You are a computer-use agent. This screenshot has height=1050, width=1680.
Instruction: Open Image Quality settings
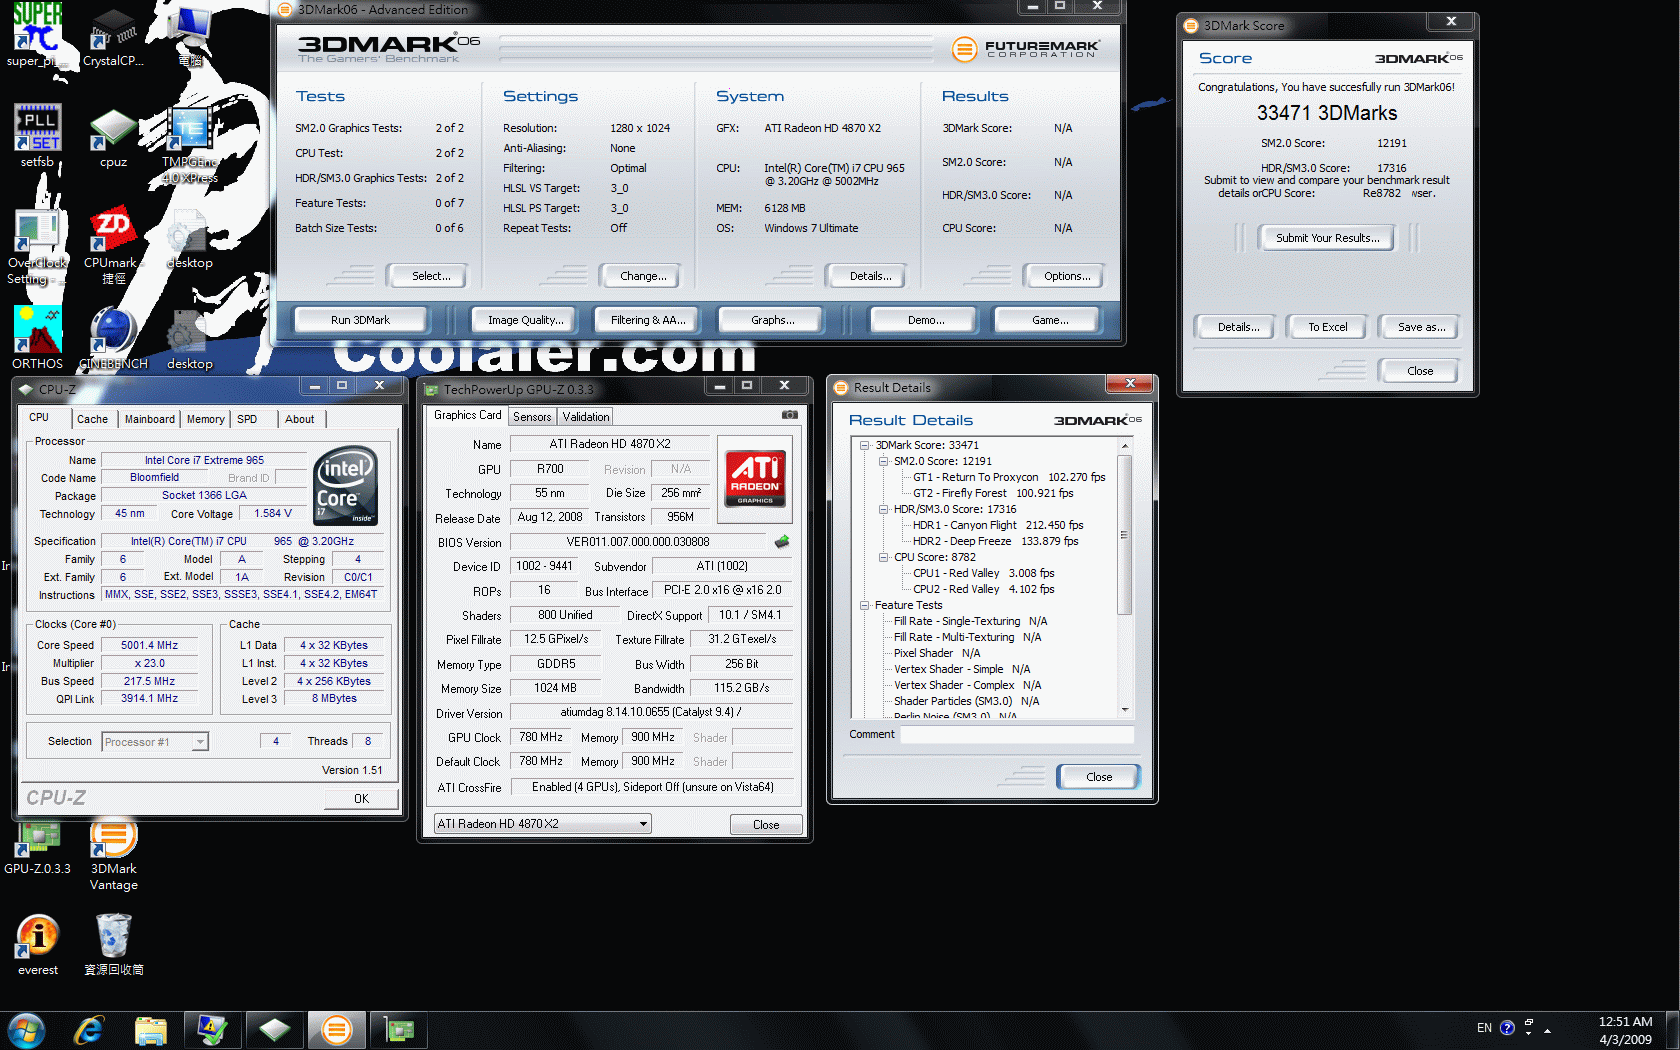click(x=525, y=320)
